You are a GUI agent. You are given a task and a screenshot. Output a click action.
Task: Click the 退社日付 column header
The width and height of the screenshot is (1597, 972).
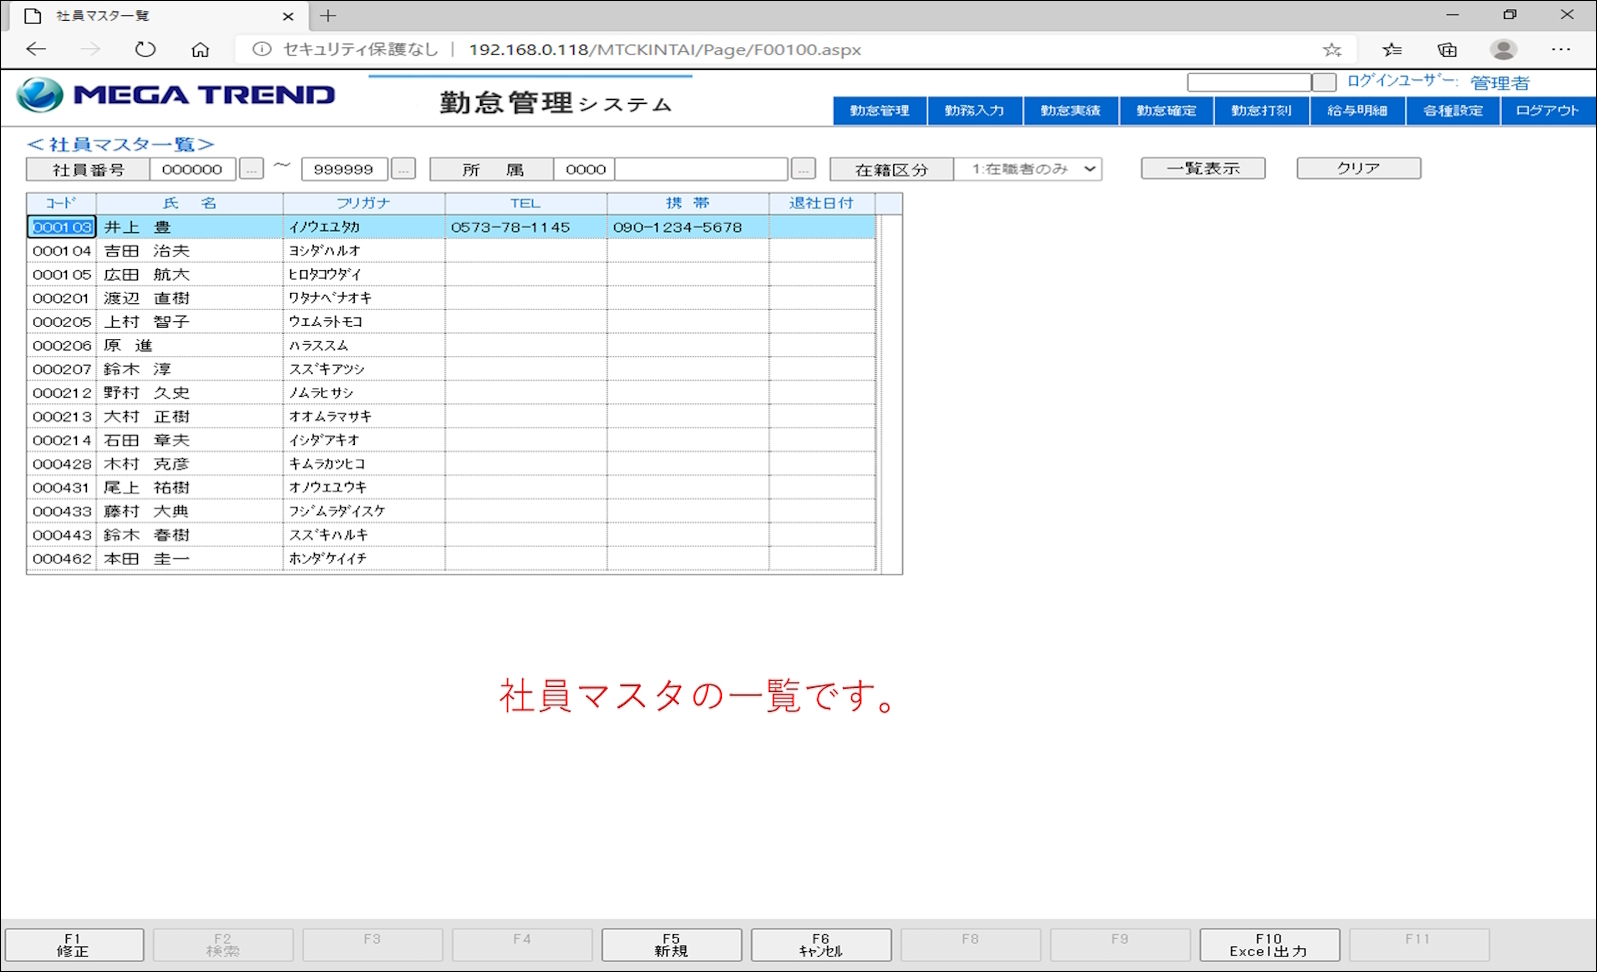(x=822, y=203)
